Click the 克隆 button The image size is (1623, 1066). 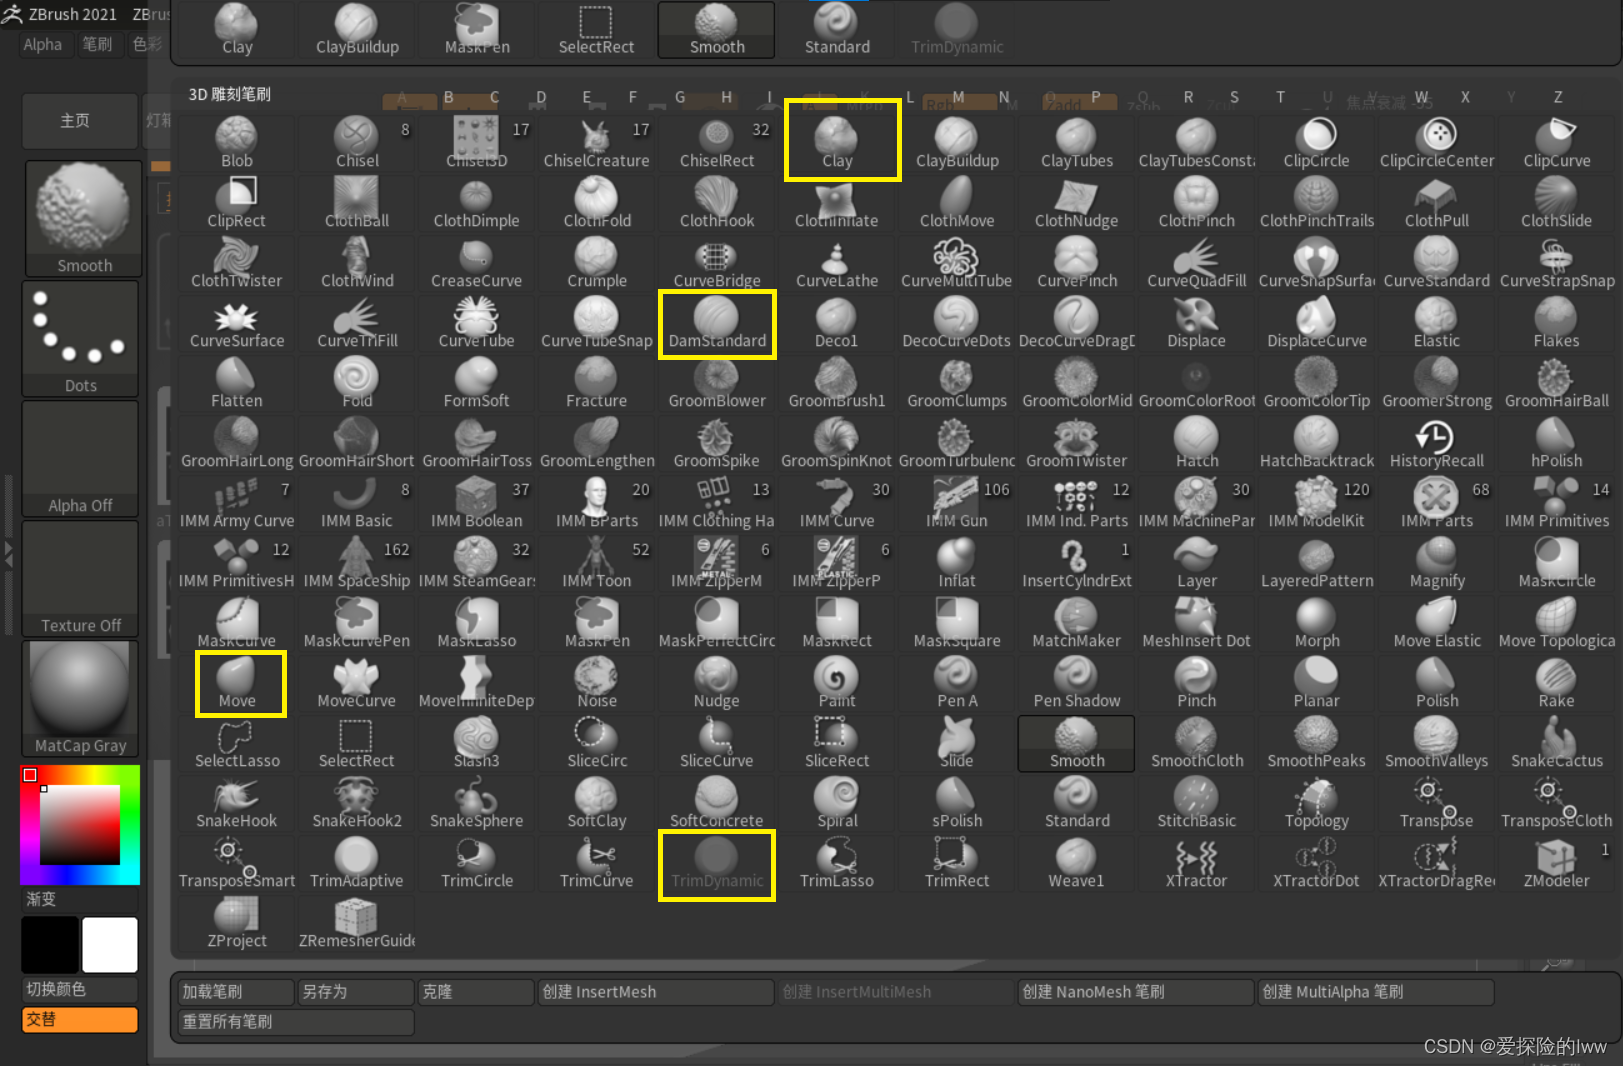(476, 991)
